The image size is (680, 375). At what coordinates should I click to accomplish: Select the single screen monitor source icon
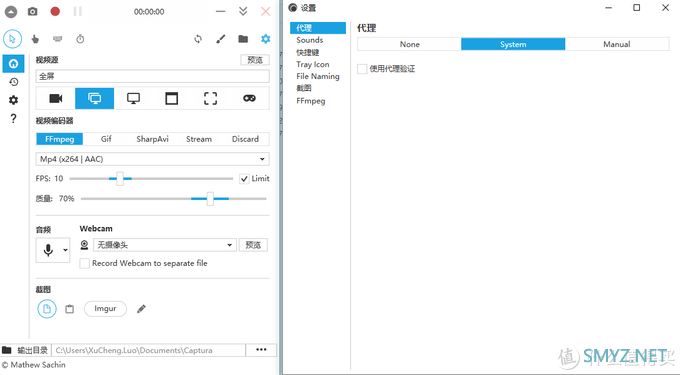(x=134, y=98)
